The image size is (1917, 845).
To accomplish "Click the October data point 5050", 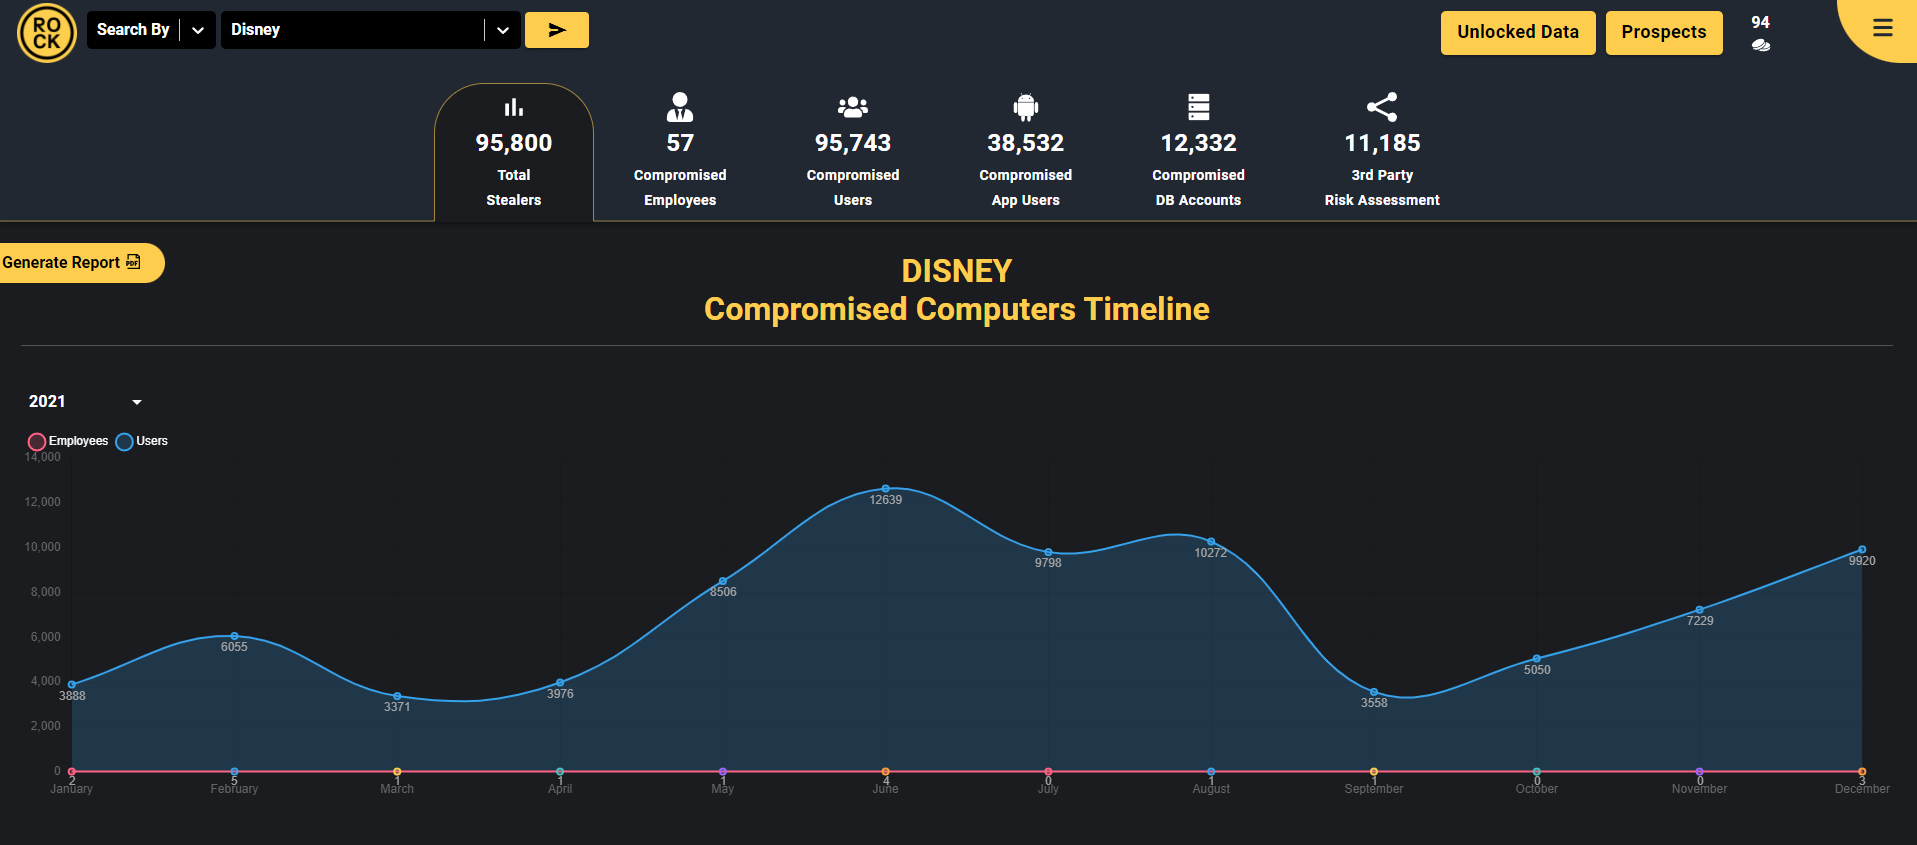I will click(x=1537, y=659).
